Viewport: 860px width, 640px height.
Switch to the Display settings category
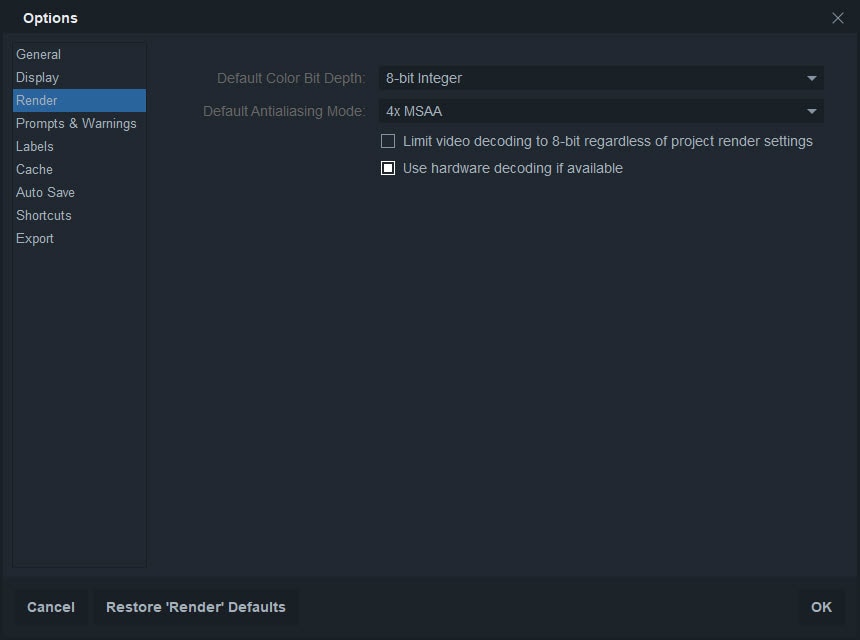click(37, 77)
